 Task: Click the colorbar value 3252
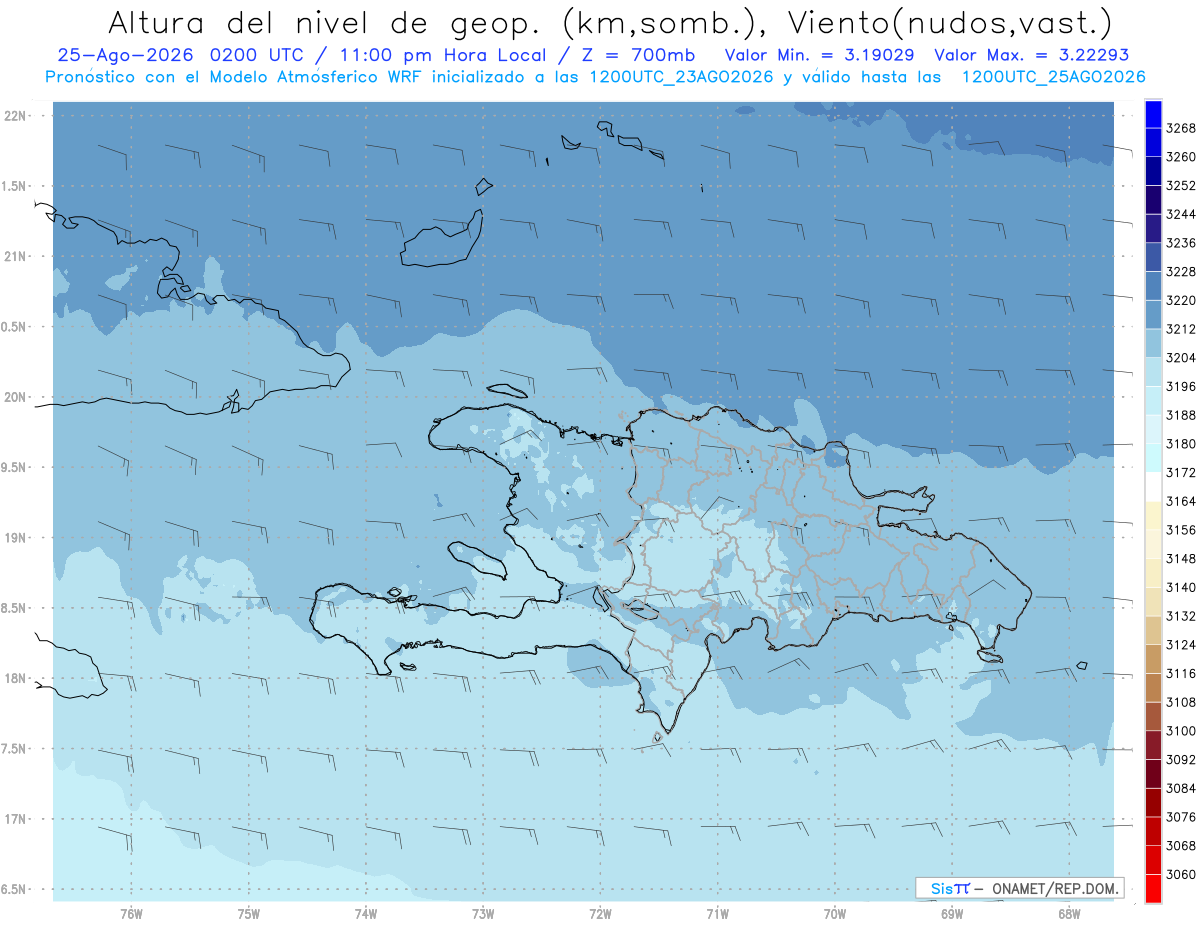pos(1181,185)
